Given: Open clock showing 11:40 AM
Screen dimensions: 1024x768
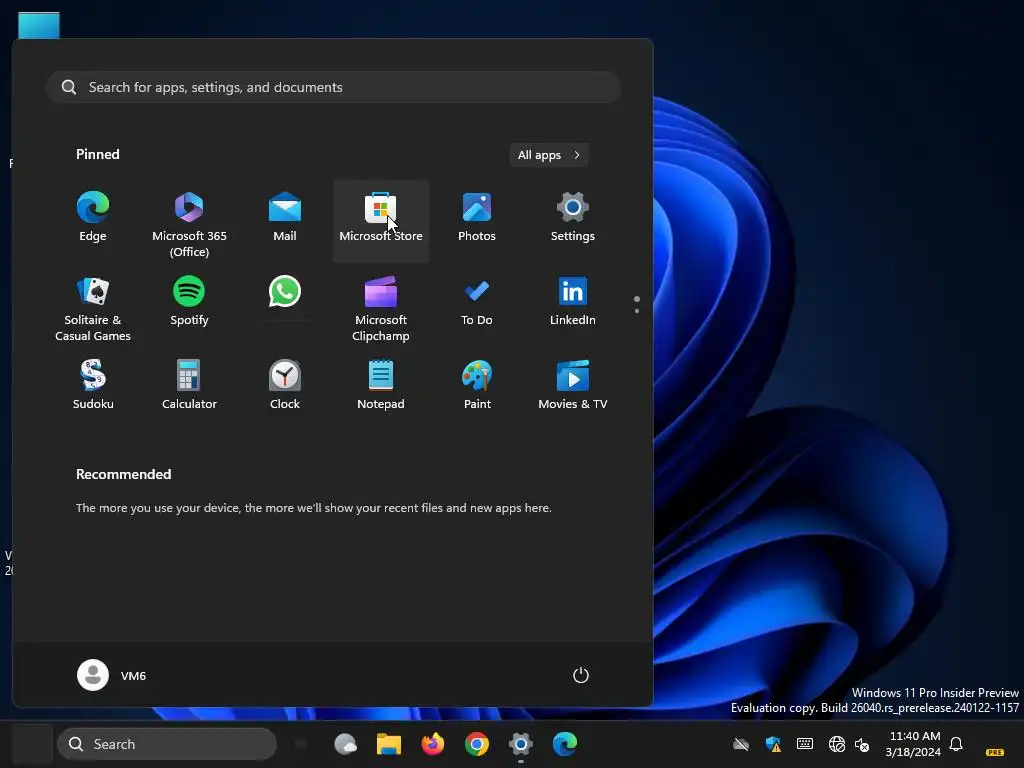Looking at the screenshot, I should click(x=914, y=744).
